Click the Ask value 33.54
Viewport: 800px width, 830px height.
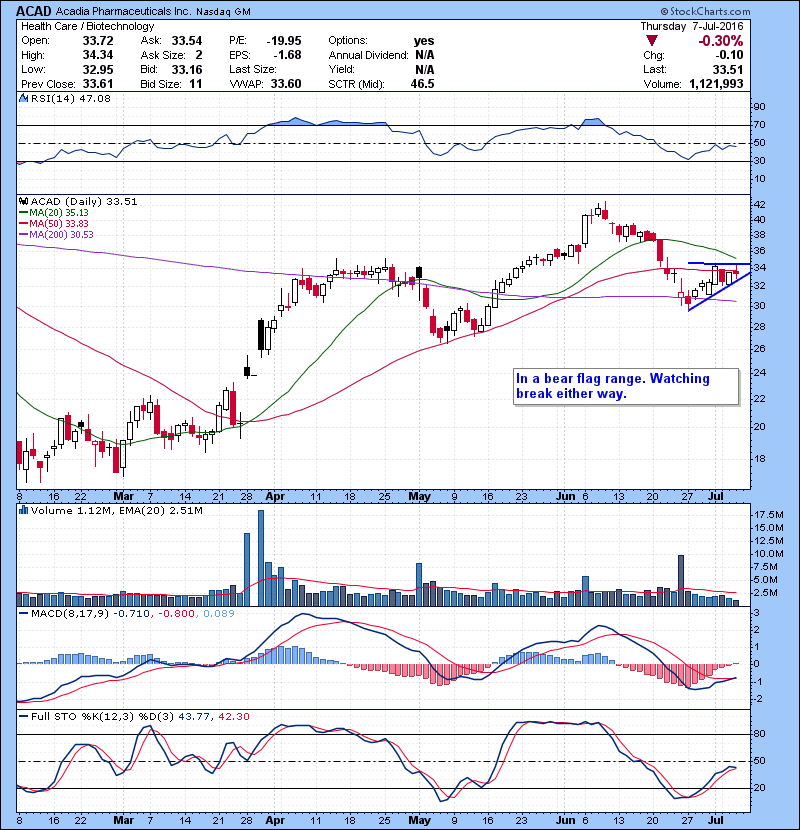click(186, 41)
